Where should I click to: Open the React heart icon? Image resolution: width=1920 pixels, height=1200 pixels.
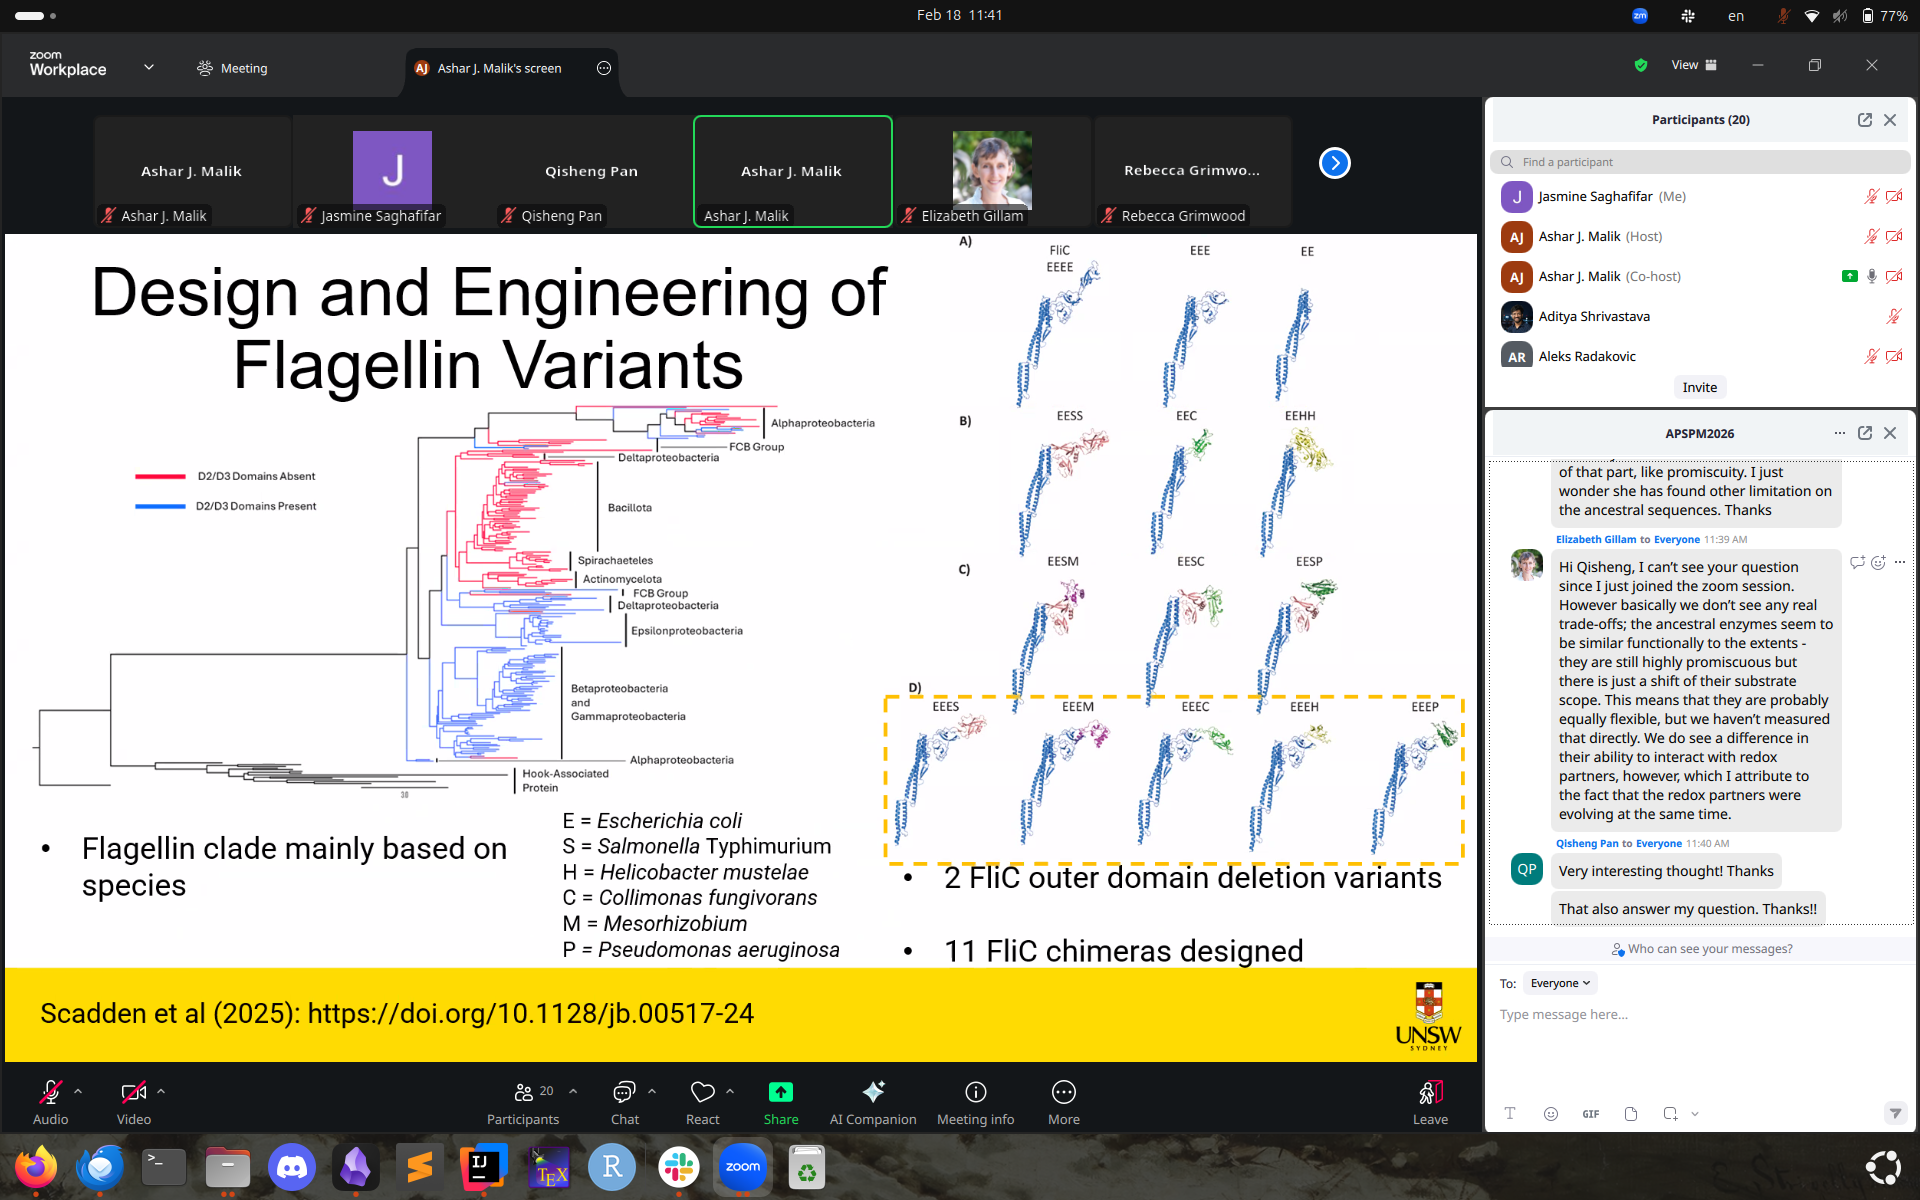[x=702, y=1092]
